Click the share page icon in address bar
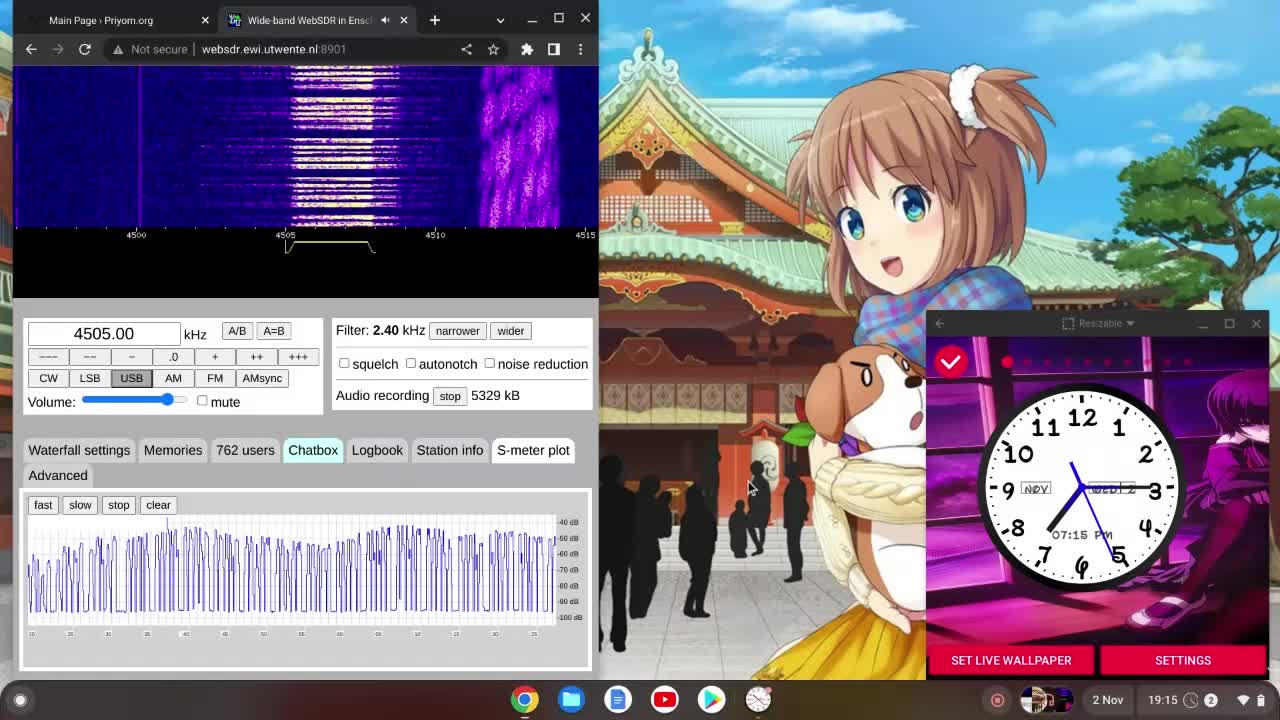The image size is (1280, 720). point(466,49)
